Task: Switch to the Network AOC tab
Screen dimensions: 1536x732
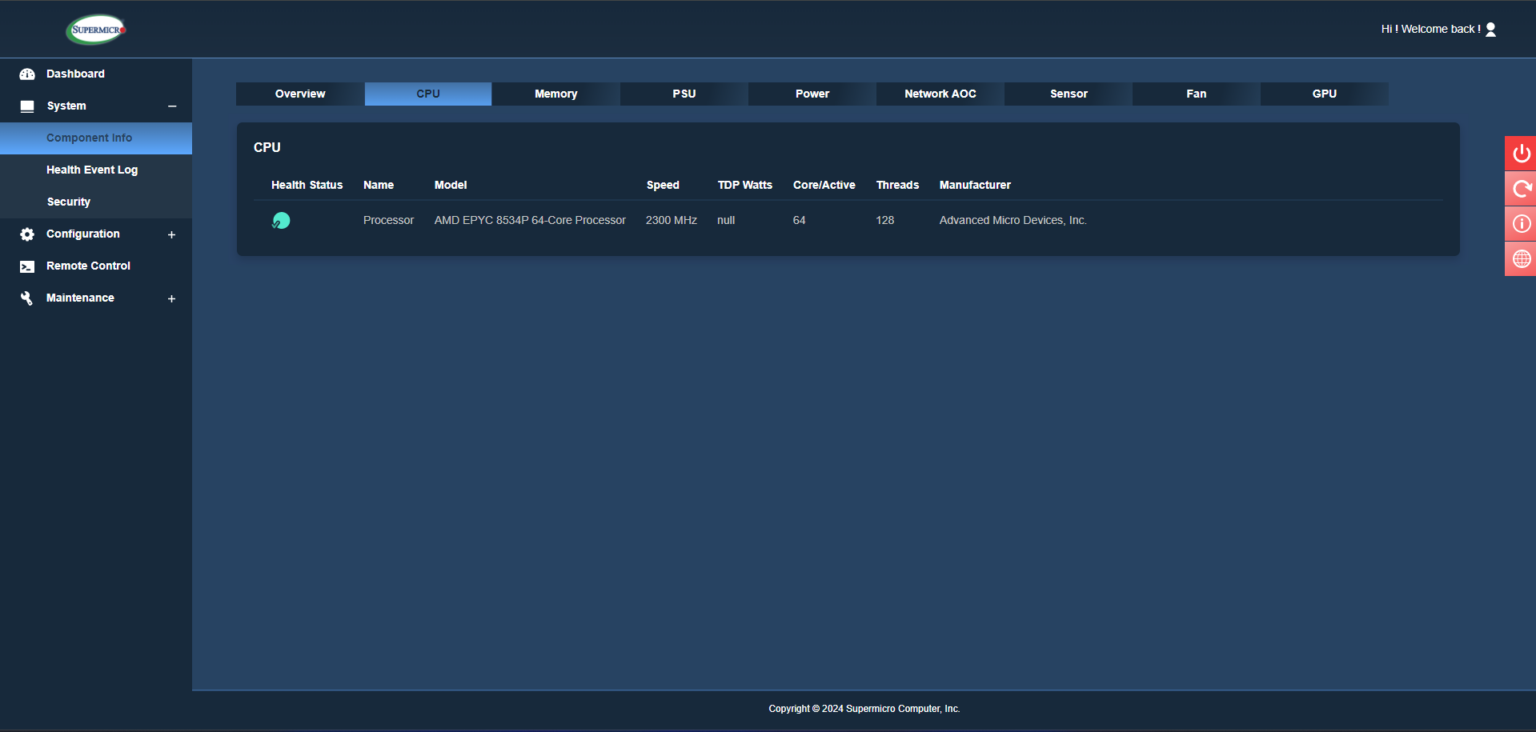Action: [x=940, y=94]
